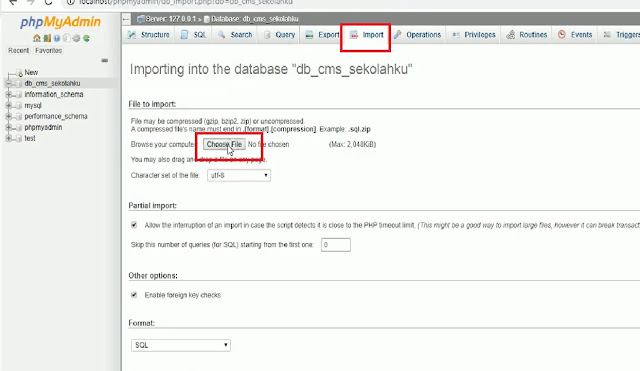Toggle allow interruption of import checkbox
The height and width of the screenshot is (371, 640).
(134, 225)
